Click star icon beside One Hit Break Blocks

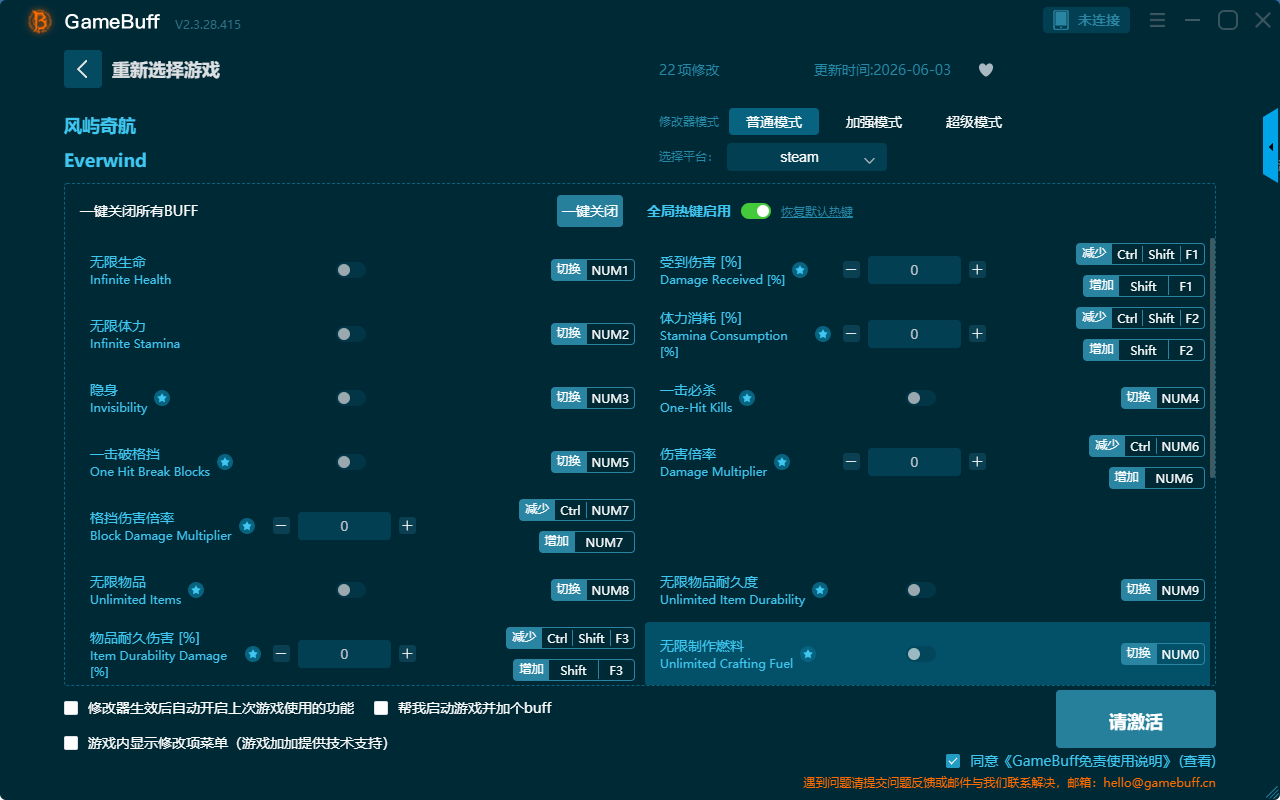coord(225,462)
